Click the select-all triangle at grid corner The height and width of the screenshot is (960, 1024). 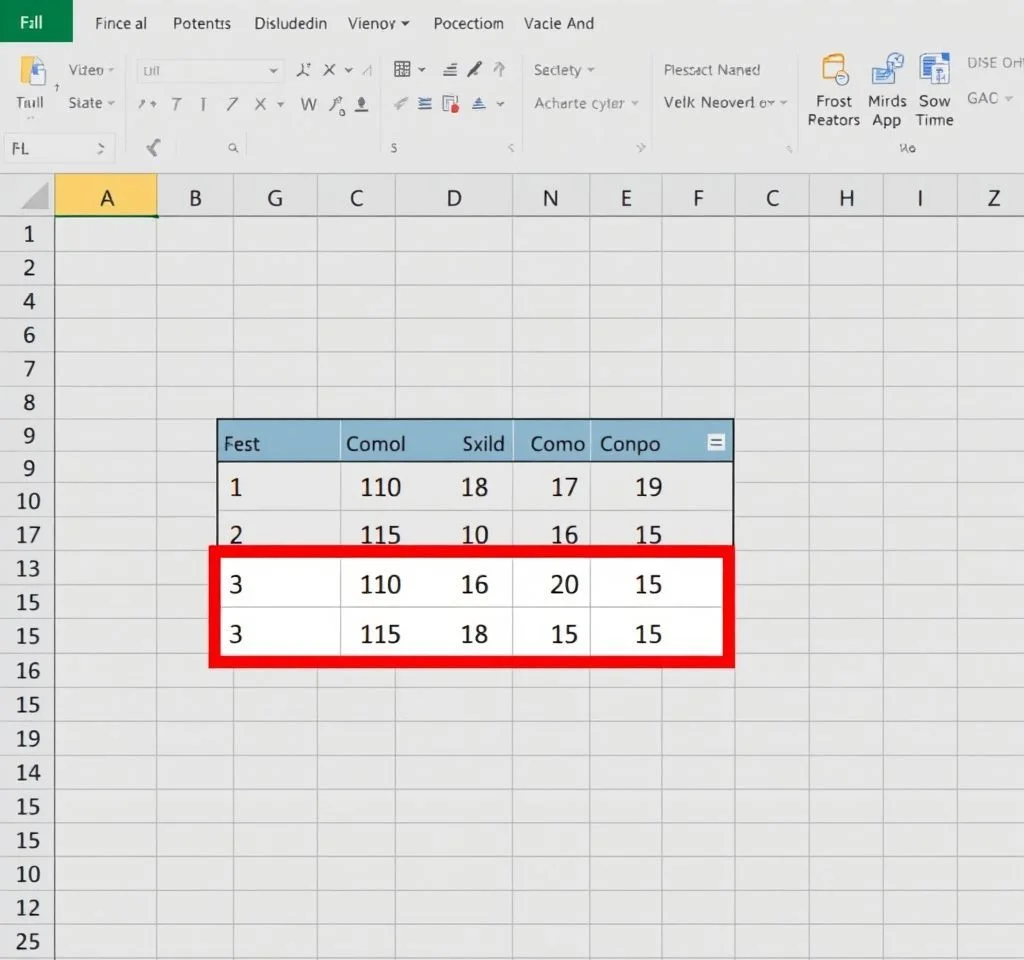tap(36, 197)
